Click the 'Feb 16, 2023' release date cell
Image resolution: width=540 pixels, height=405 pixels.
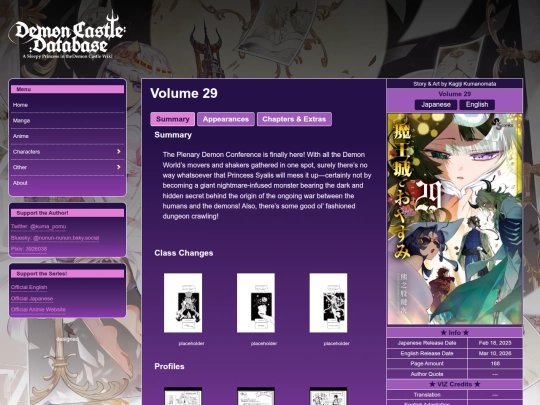click(495, 343)
